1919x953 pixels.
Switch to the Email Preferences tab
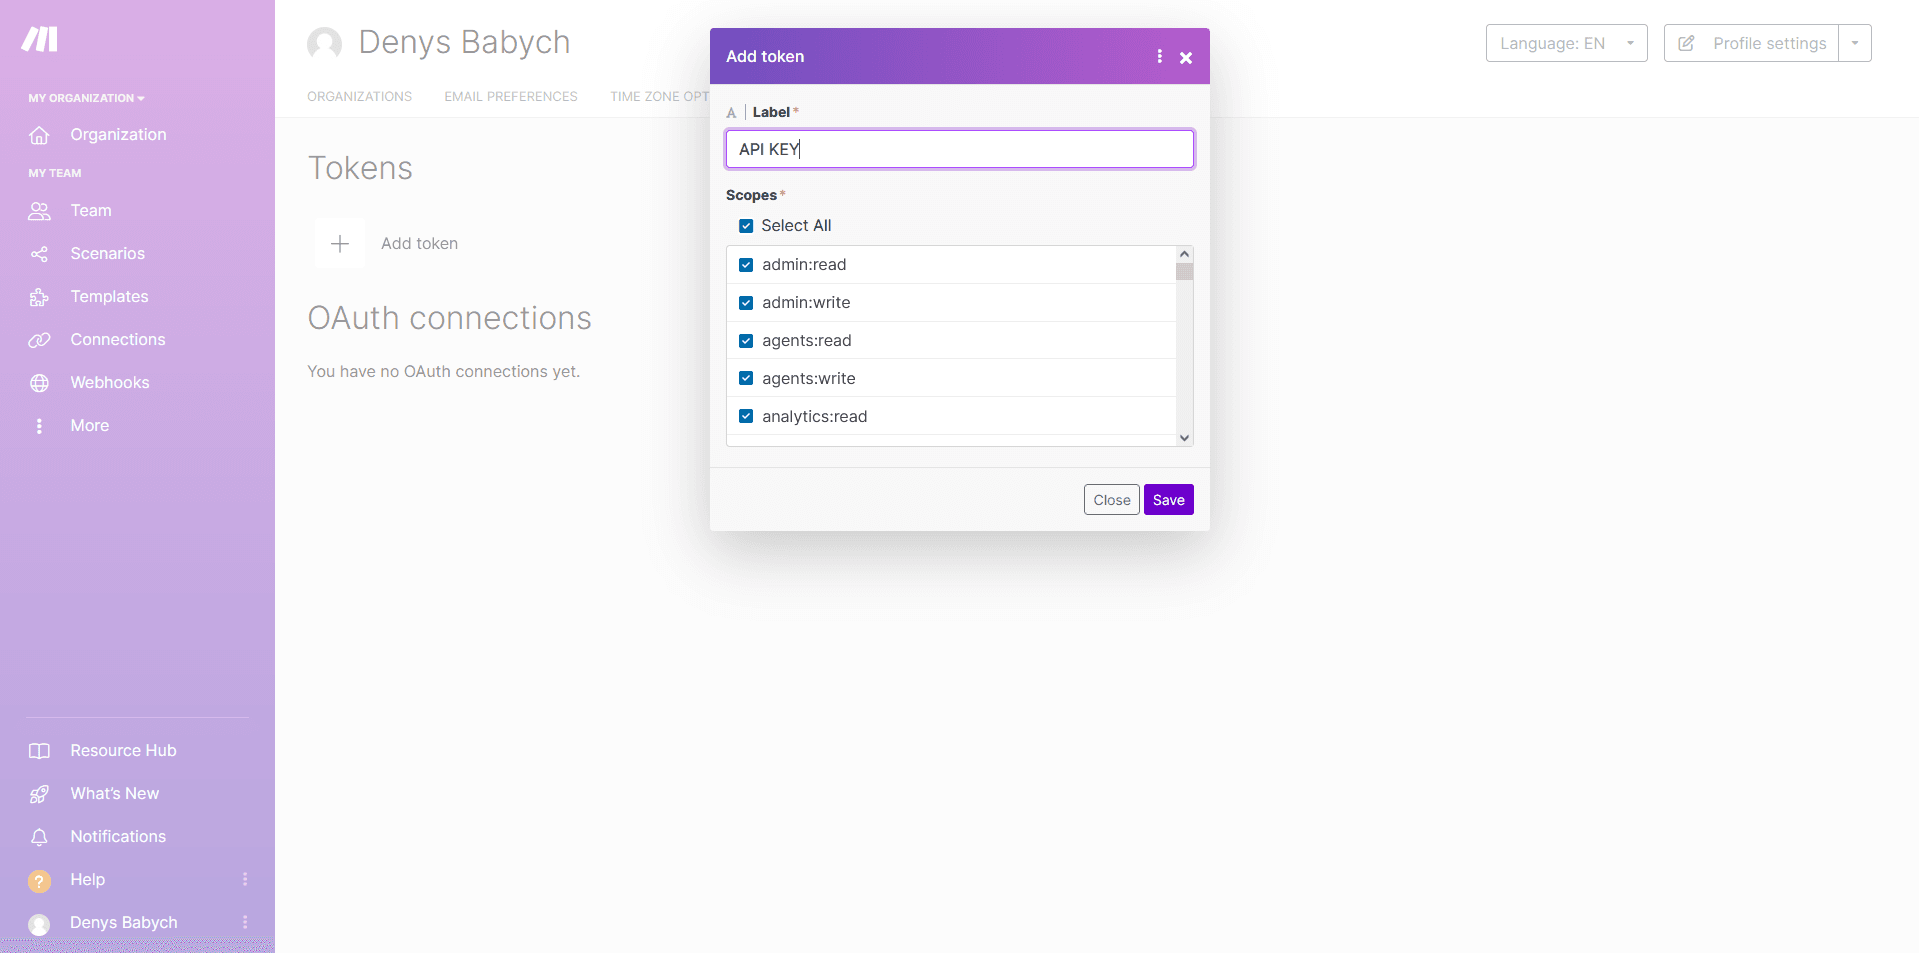(510, 97)
